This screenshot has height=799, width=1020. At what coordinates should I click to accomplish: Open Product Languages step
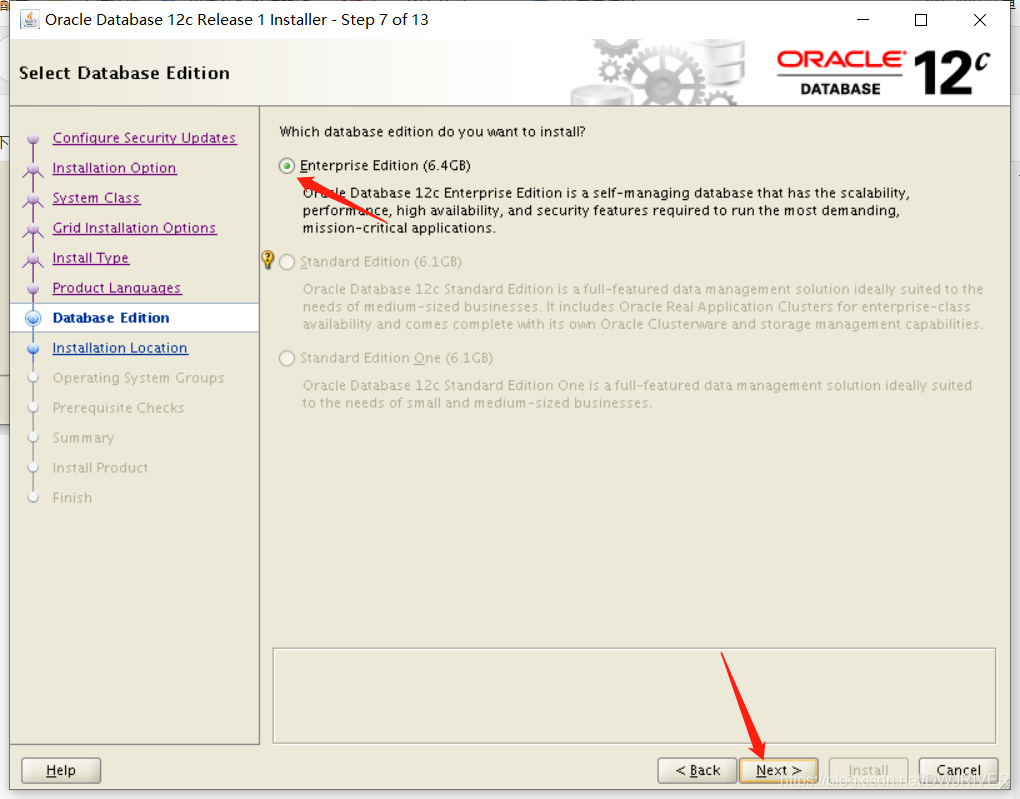[x=117, y=288]
